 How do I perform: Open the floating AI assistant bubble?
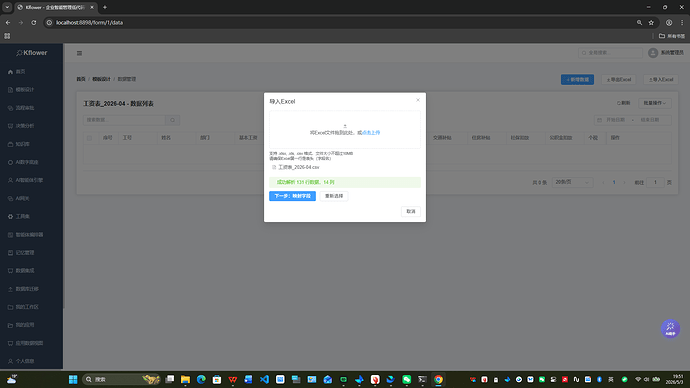tap(670, 329)
